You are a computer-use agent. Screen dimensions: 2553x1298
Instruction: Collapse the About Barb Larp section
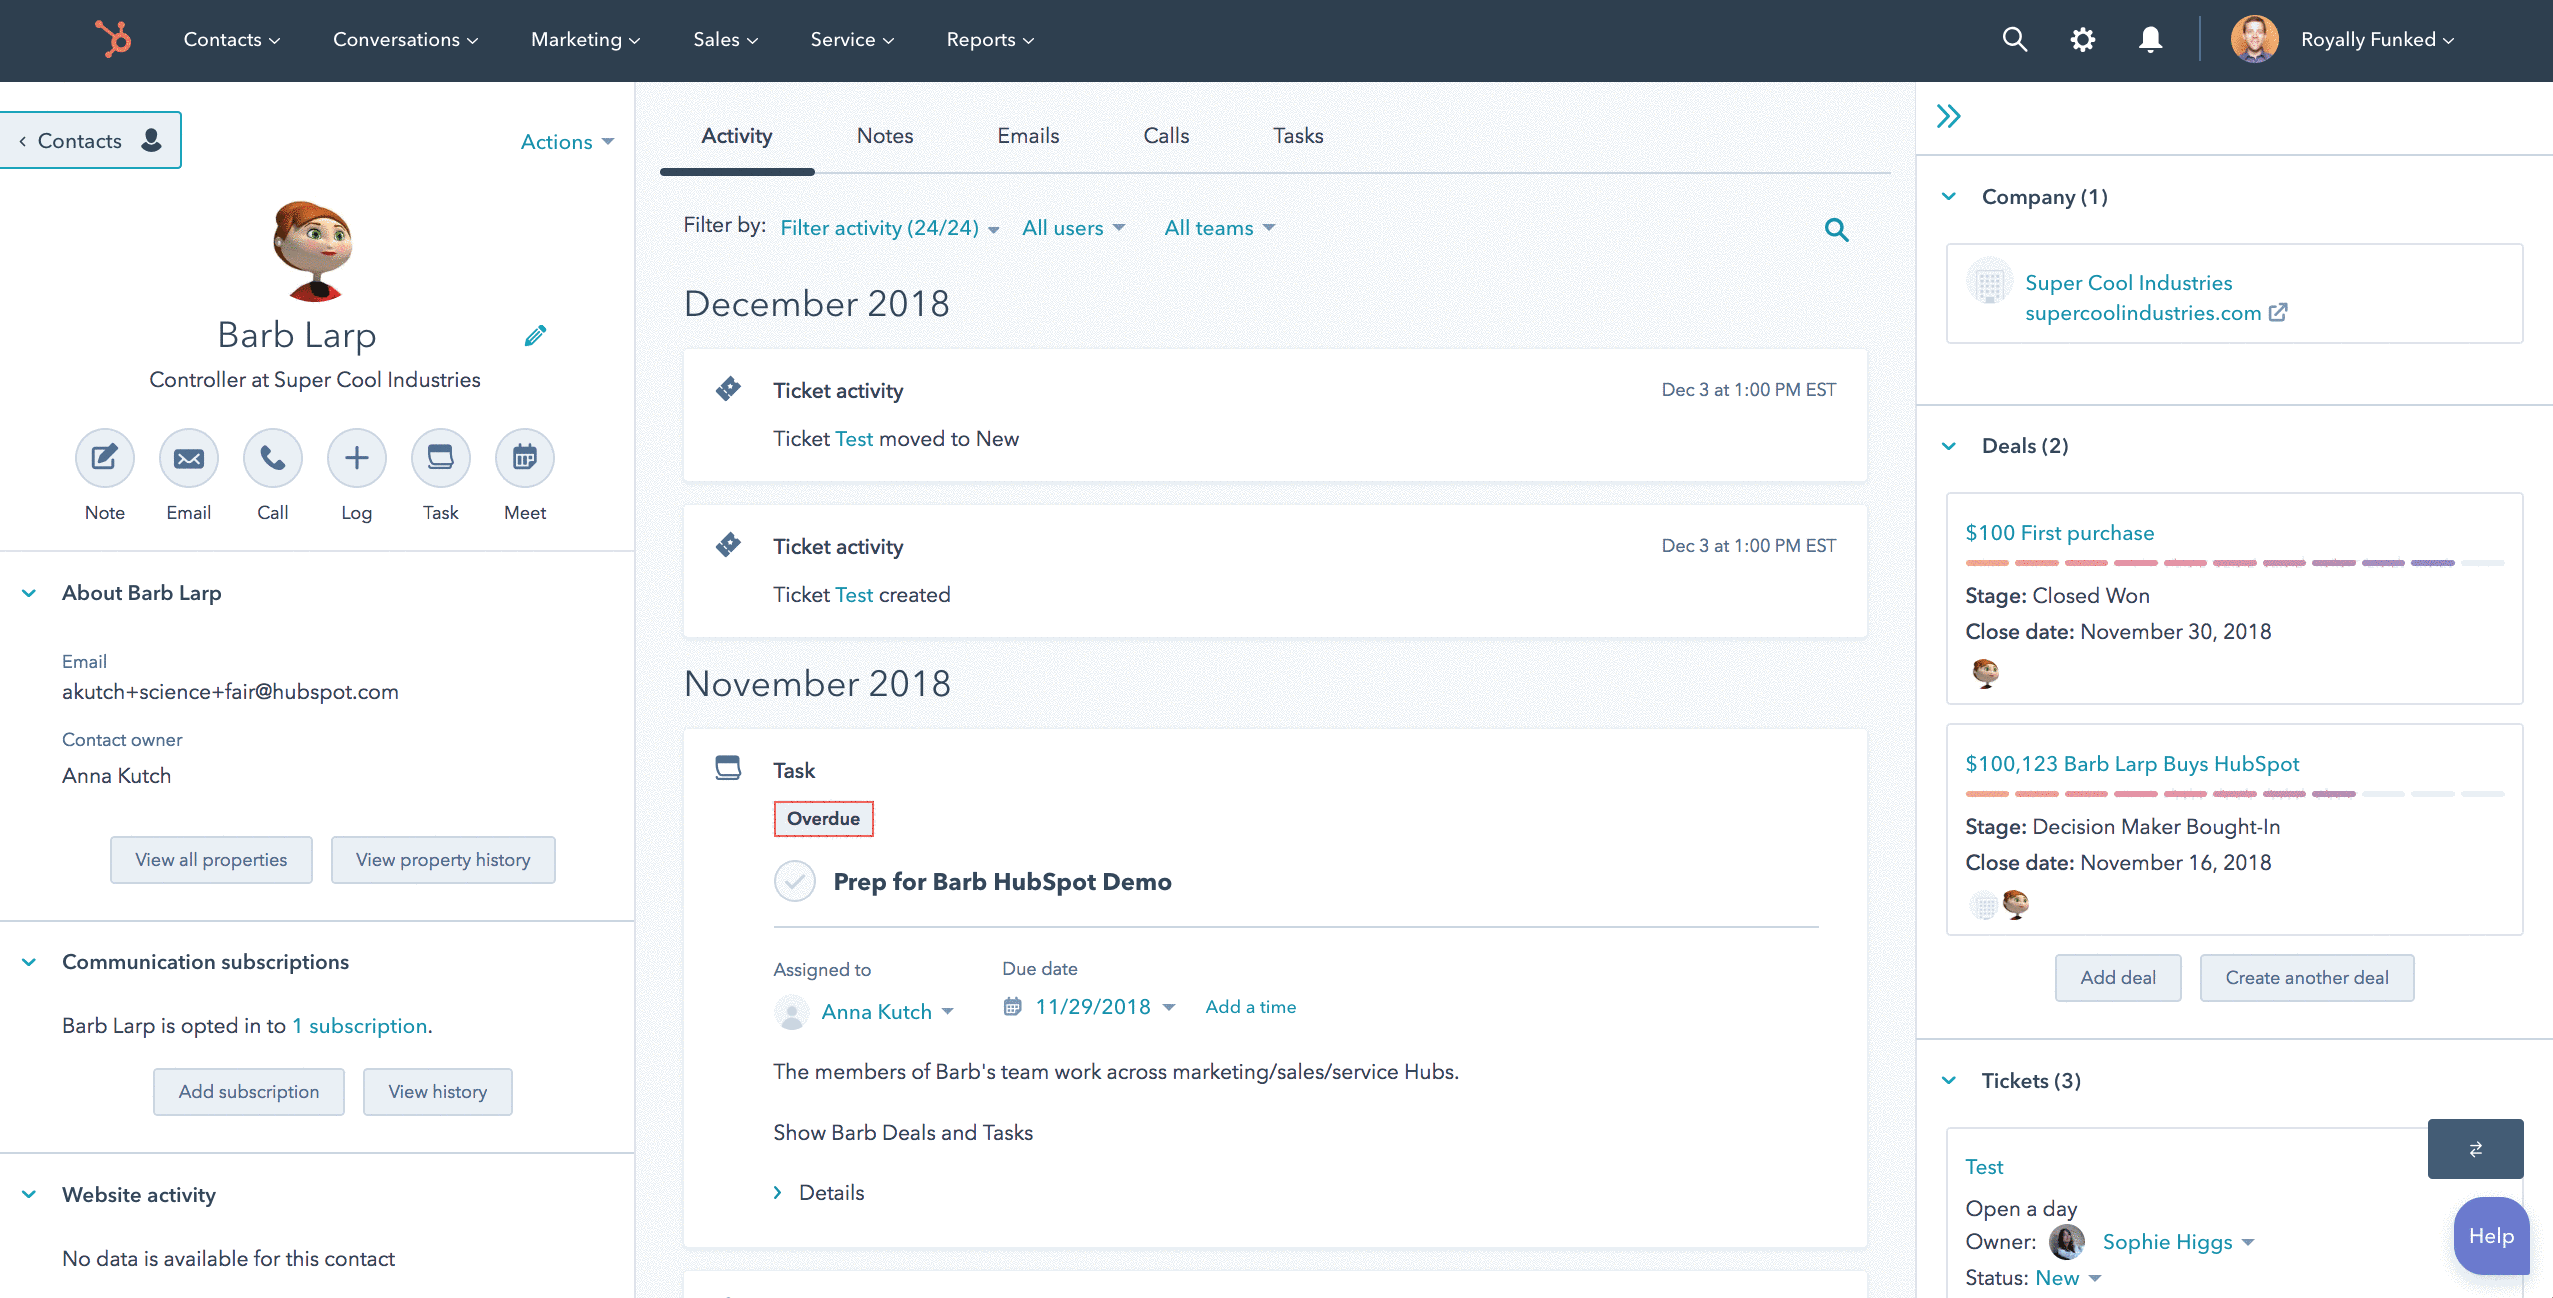point(29,593)
